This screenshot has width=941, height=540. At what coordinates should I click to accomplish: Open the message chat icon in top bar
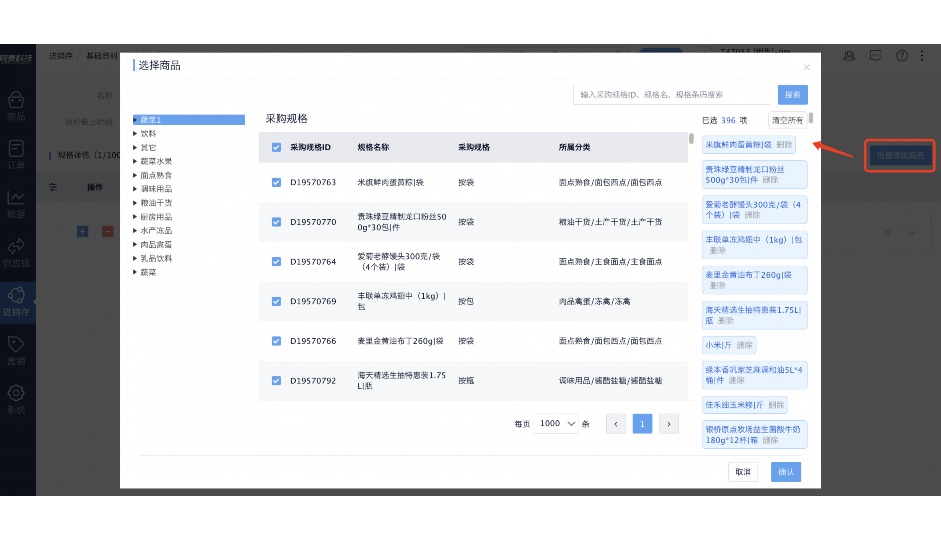click(x=876, y=56)
